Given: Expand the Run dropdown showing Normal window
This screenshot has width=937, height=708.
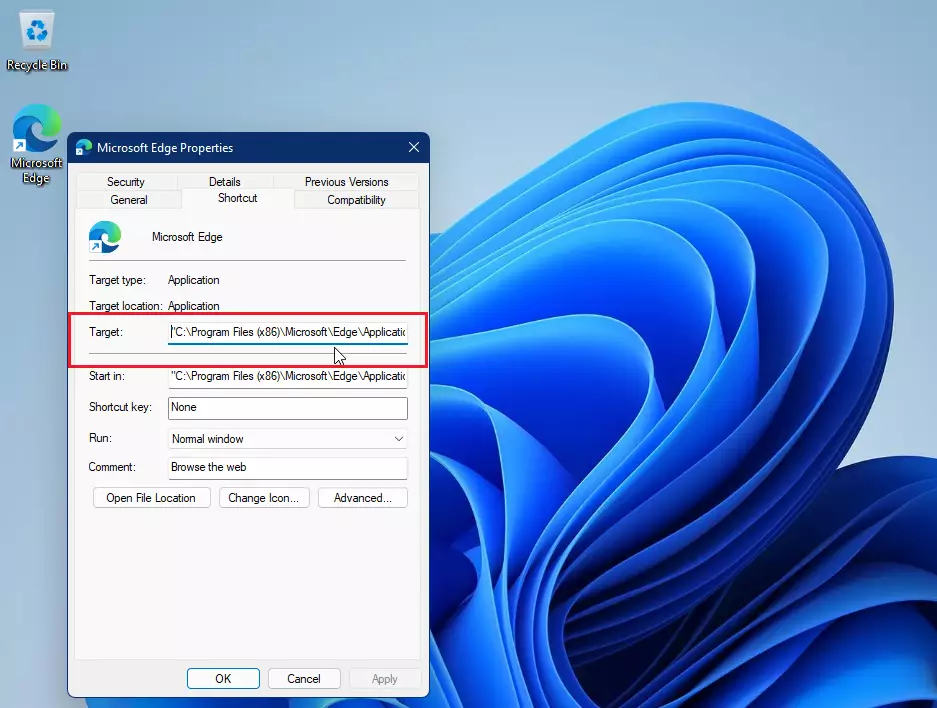Looking at the screenshot, I should point(287,439).
